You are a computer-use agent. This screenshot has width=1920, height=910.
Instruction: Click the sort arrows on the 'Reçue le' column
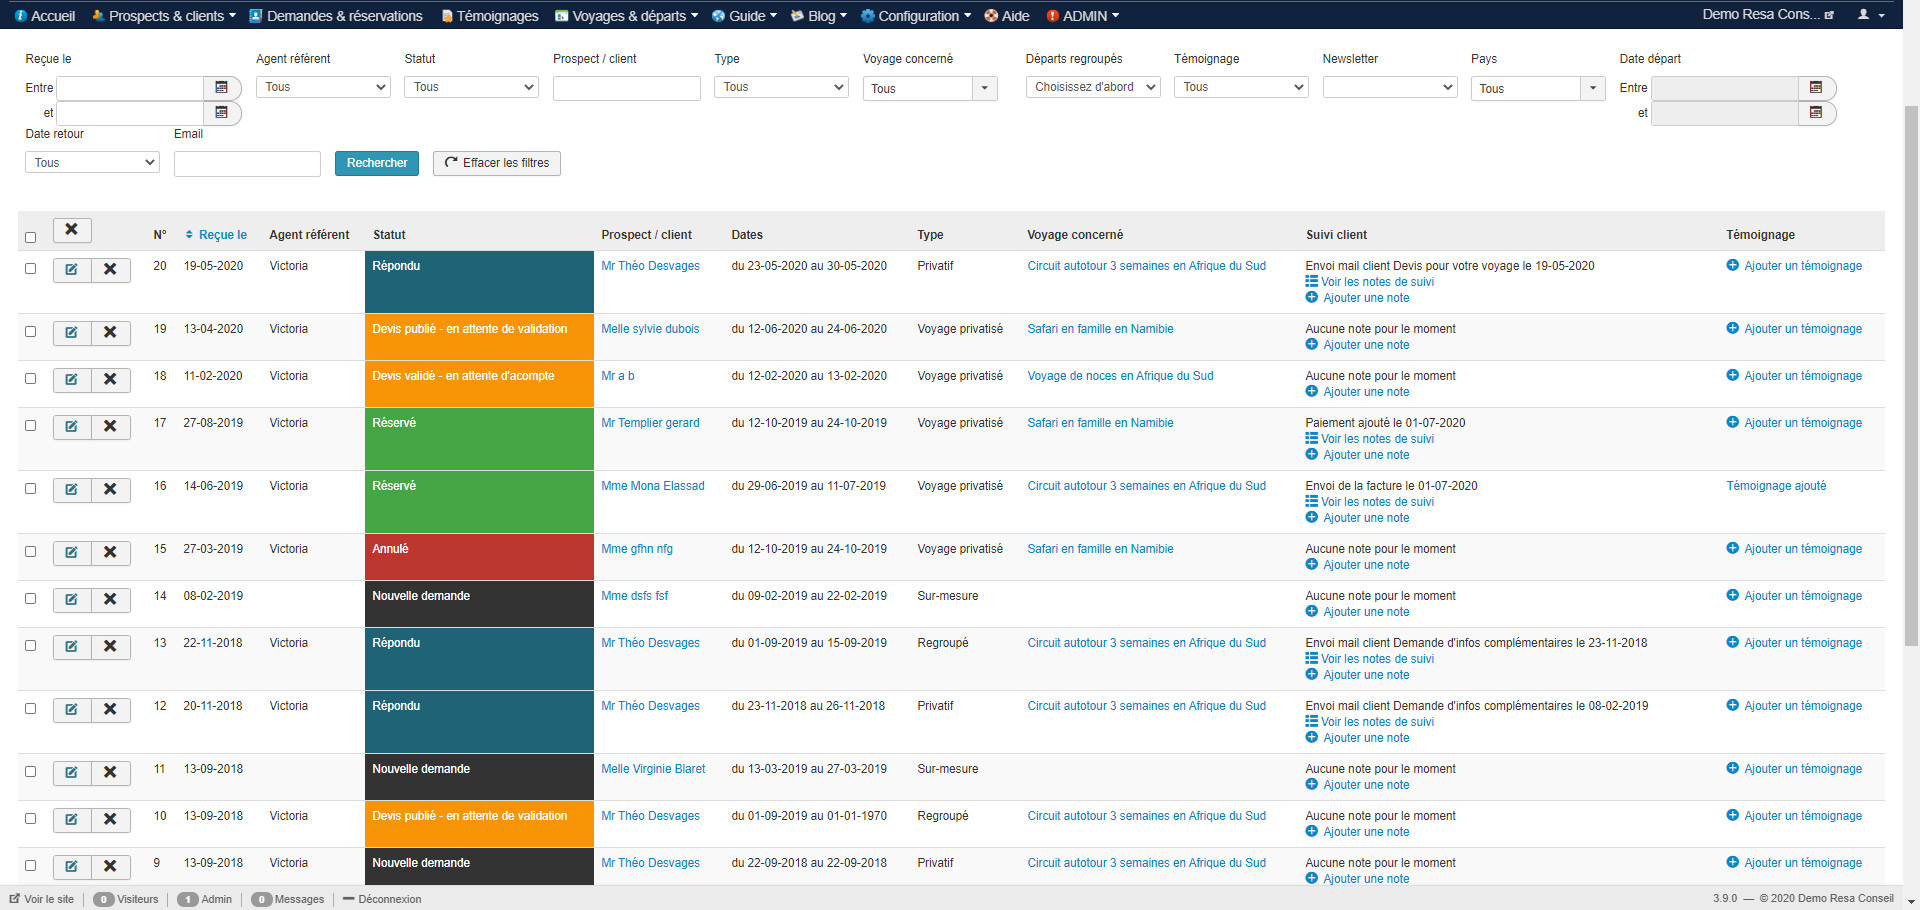[189, 235]
